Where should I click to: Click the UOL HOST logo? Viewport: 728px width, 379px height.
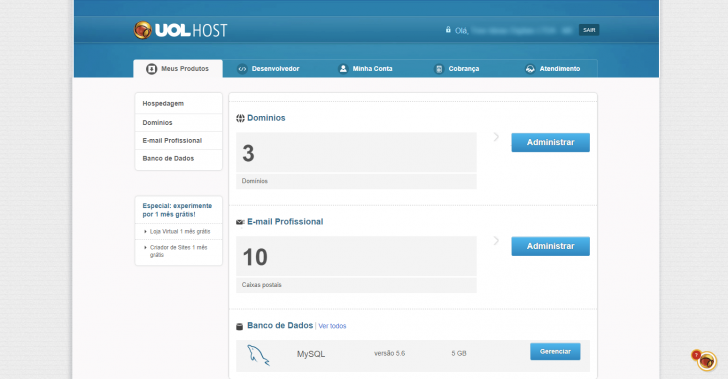pos(181,30)
